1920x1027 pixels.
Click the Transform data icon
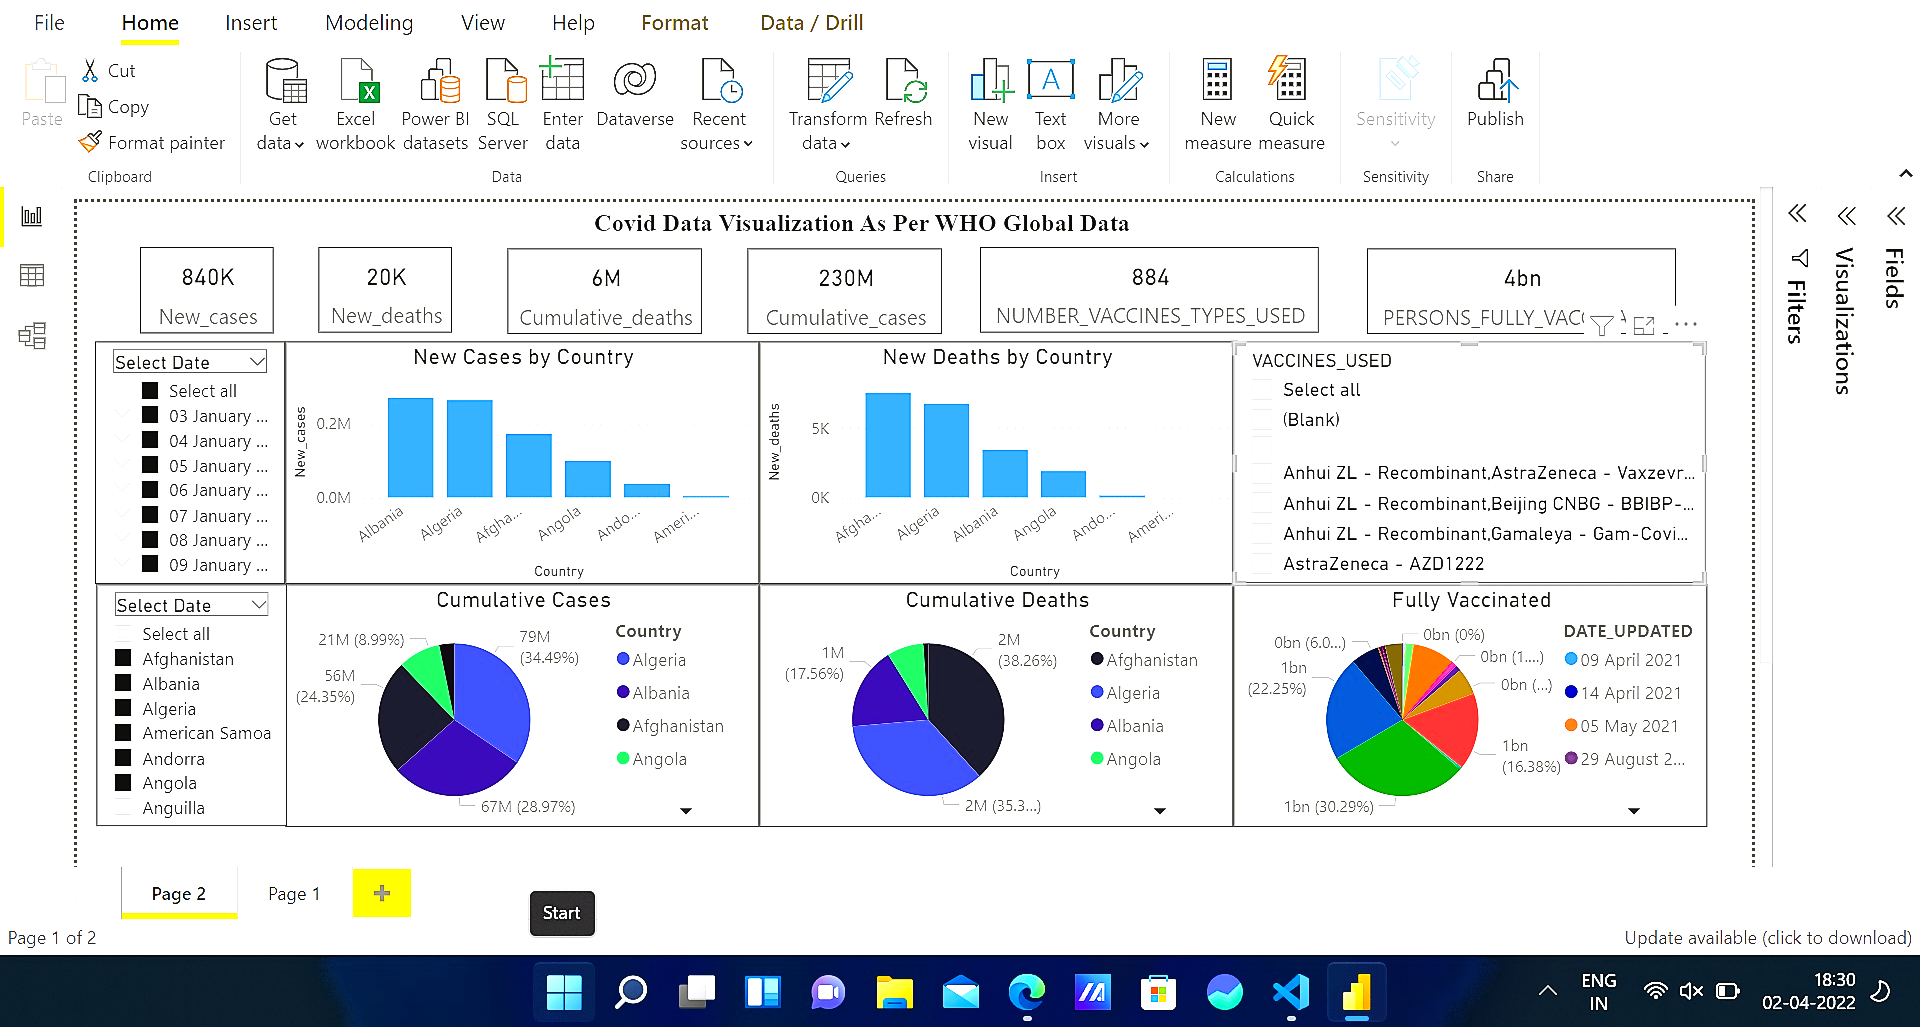828,82
